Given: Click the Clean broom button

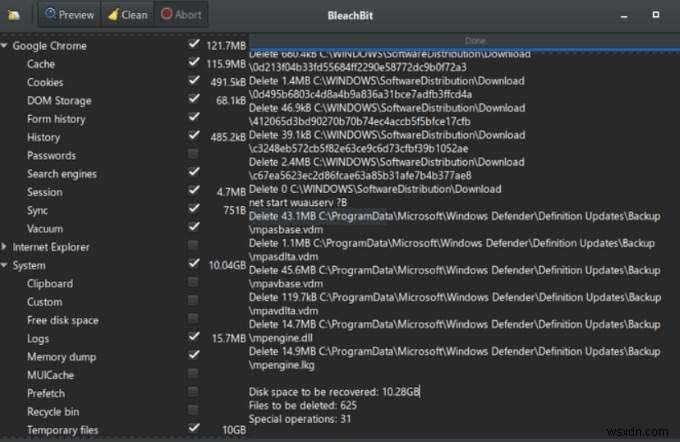Looking at the screenshot, I should tap(128, 15).
